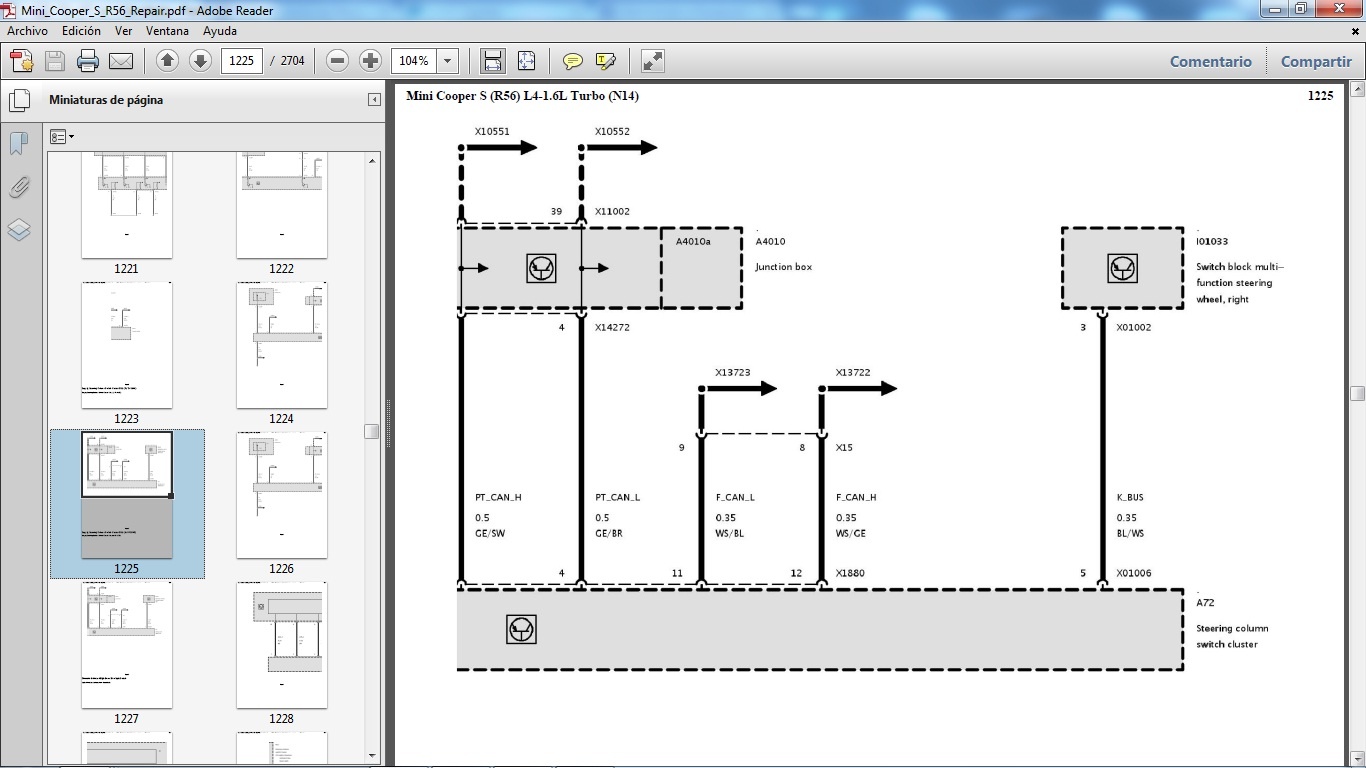Click the fit one full page icon
Image resolution: width=1366 pixels, height=768 pixels.
[x=527, y=61]
